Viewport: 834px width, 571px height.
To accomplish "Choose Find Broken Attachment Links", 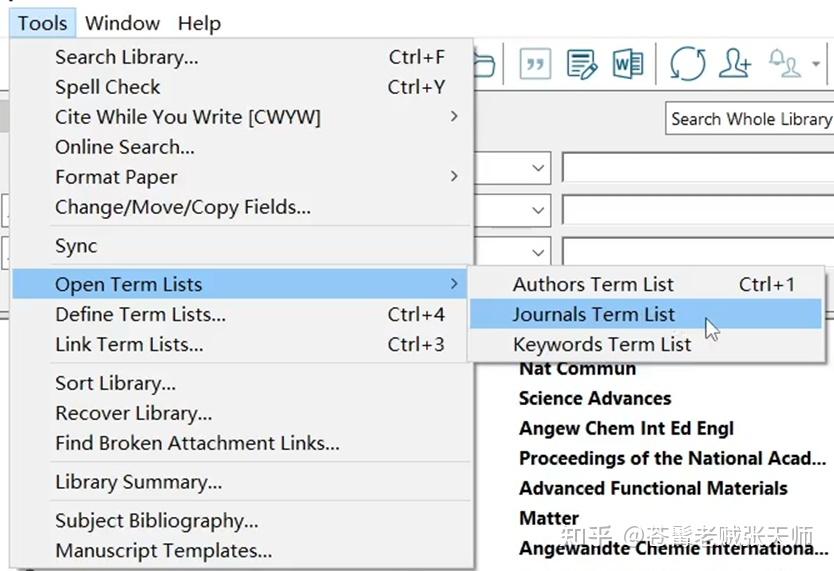I will [197, 443].
